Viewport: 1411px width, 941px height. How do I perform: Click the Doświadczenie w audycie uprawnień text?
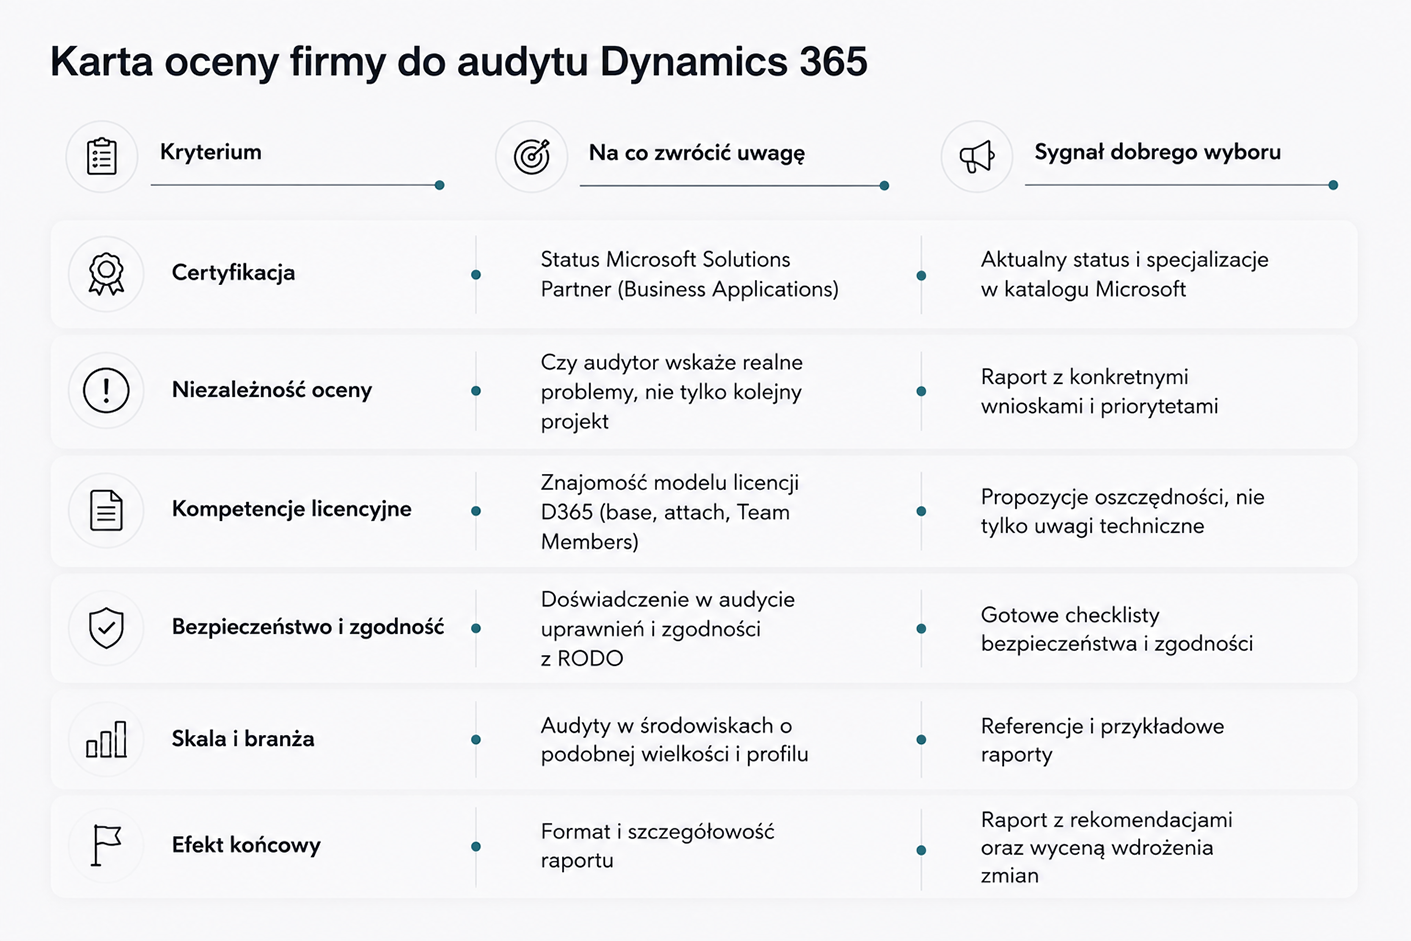coord(668,629)
